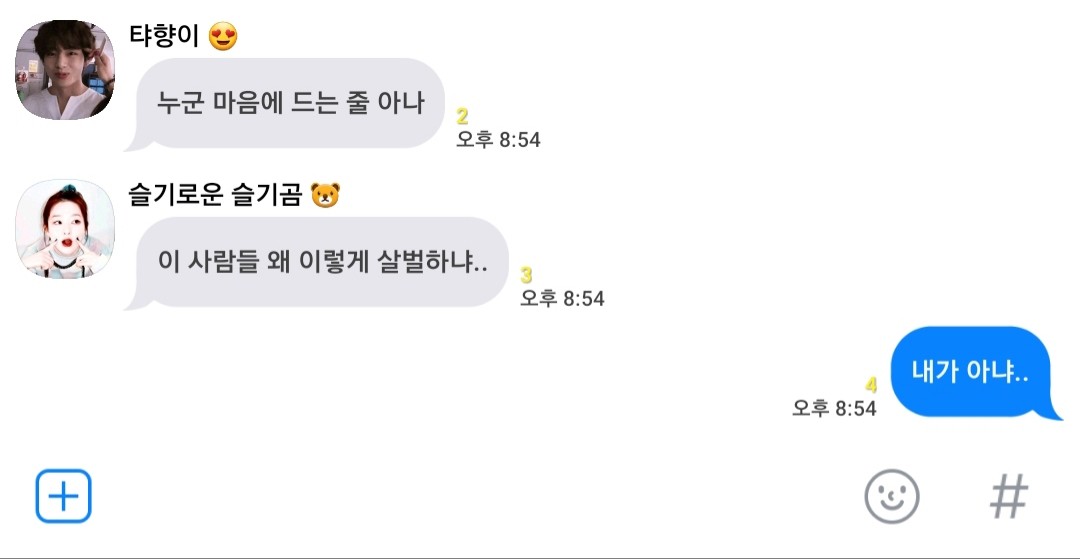Tap the hashtag search icon
The width and height of the screenshot is (1080, 559).
pos(1009,496)
